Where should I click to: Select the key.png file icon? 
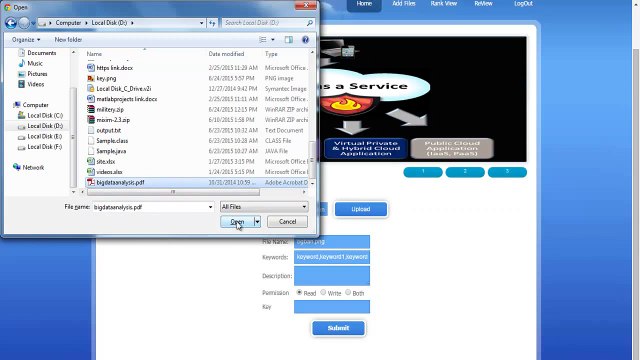tap(91, 78)
